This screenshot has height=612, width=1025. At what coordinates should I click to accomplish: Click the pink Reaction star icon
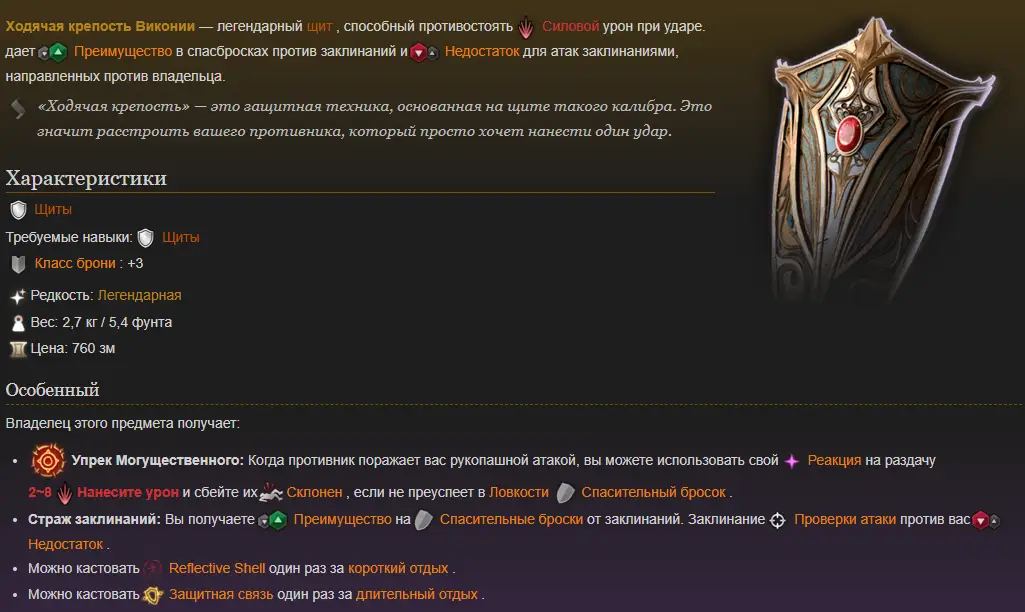pyautogui.click(x=792, y=461)
